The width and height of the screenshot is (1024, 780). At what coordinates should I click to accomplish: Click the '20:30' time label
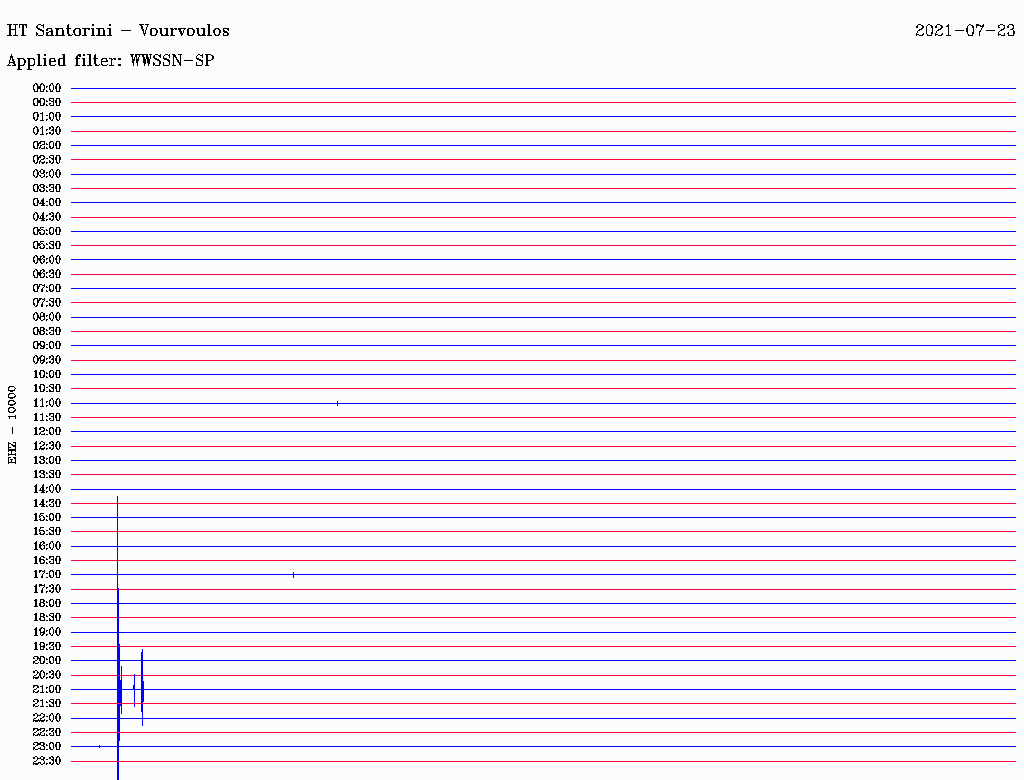click(47, 675)
